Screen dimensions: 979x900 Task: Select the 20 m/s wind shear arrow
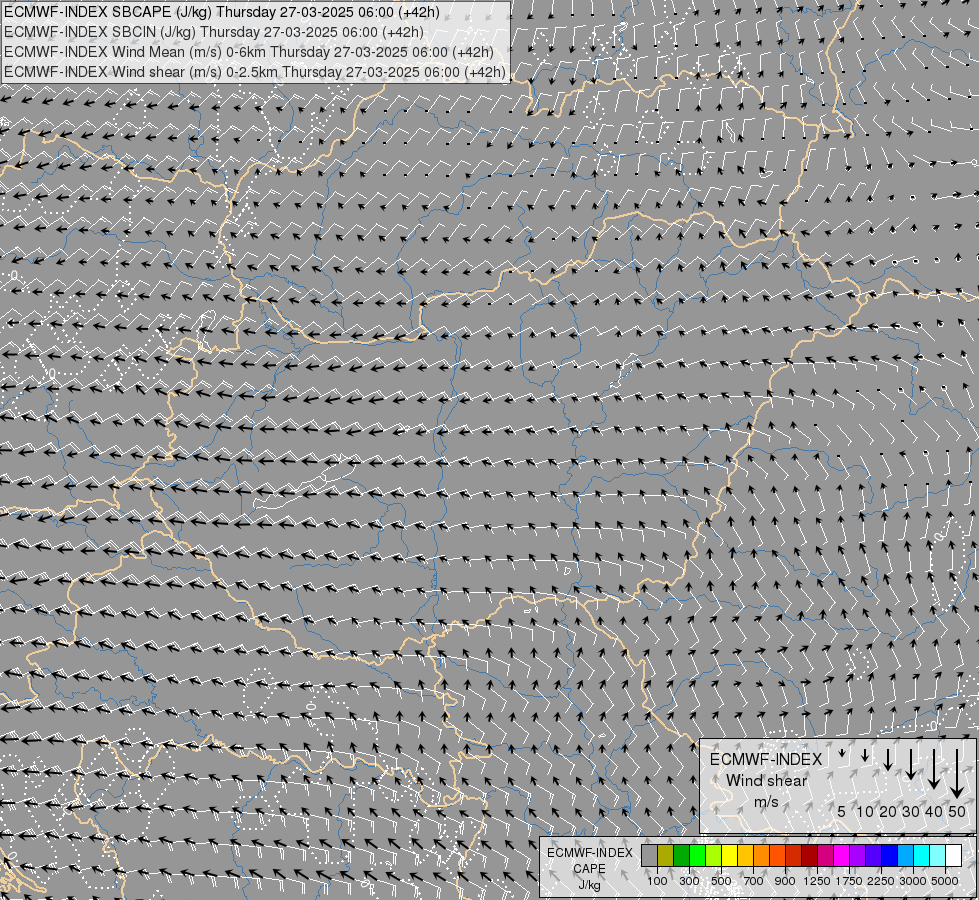(x=888, y=759)
